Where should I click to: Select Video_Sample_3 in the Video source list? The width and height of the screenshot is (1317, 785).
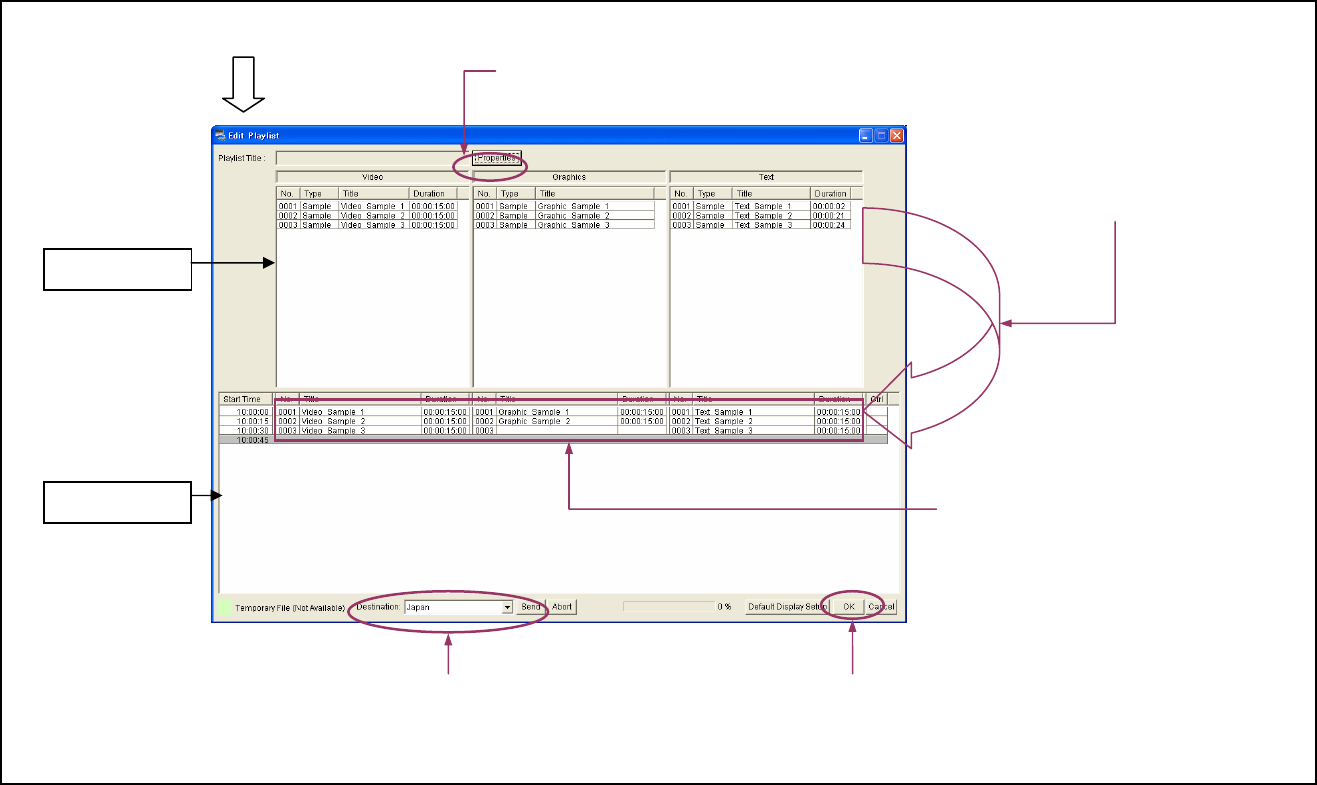coord(372,225)
